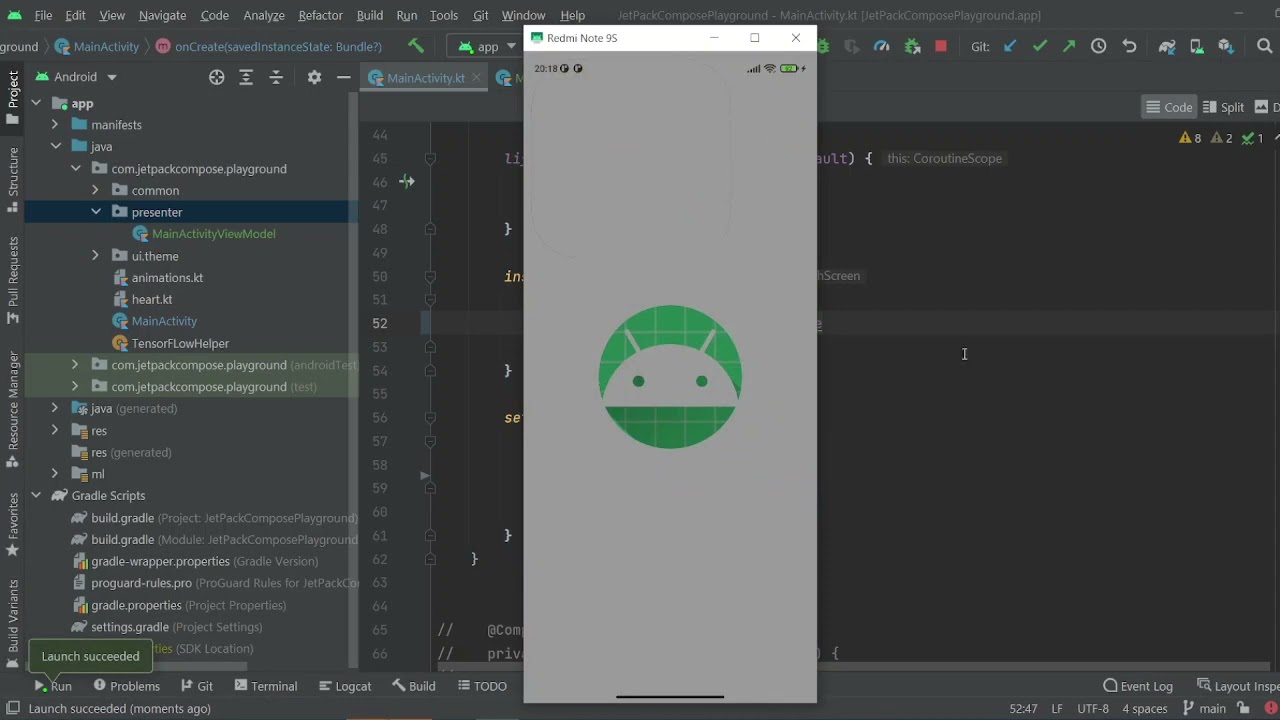
Task: Click the UTF-8 encoding selector
Action: point(1092,708)
